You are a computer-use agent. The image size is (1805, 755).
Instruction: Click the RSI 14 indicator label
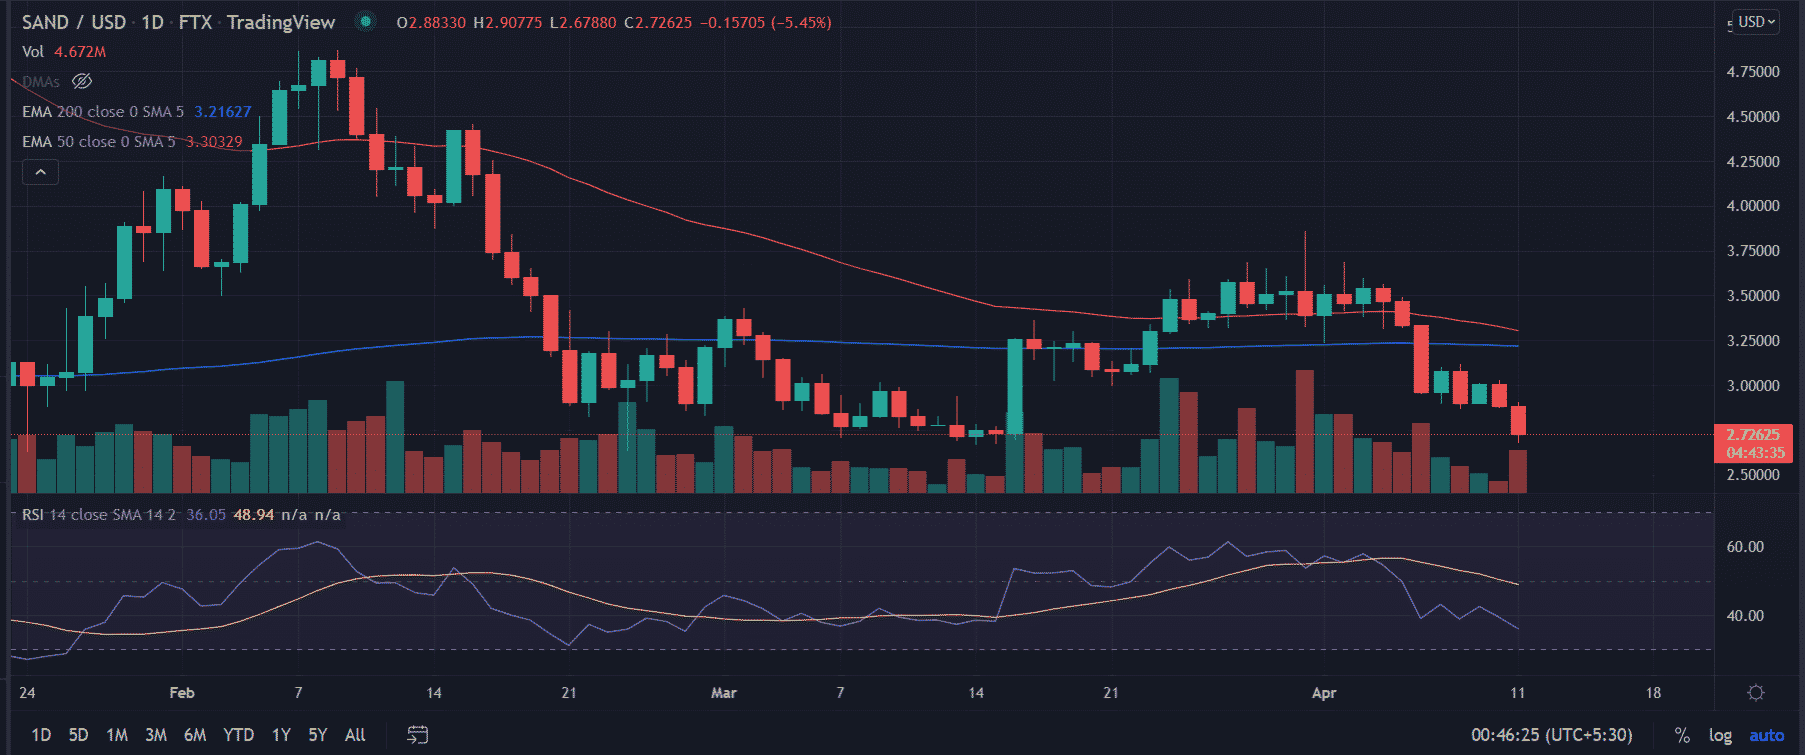(x=98, y=515)
